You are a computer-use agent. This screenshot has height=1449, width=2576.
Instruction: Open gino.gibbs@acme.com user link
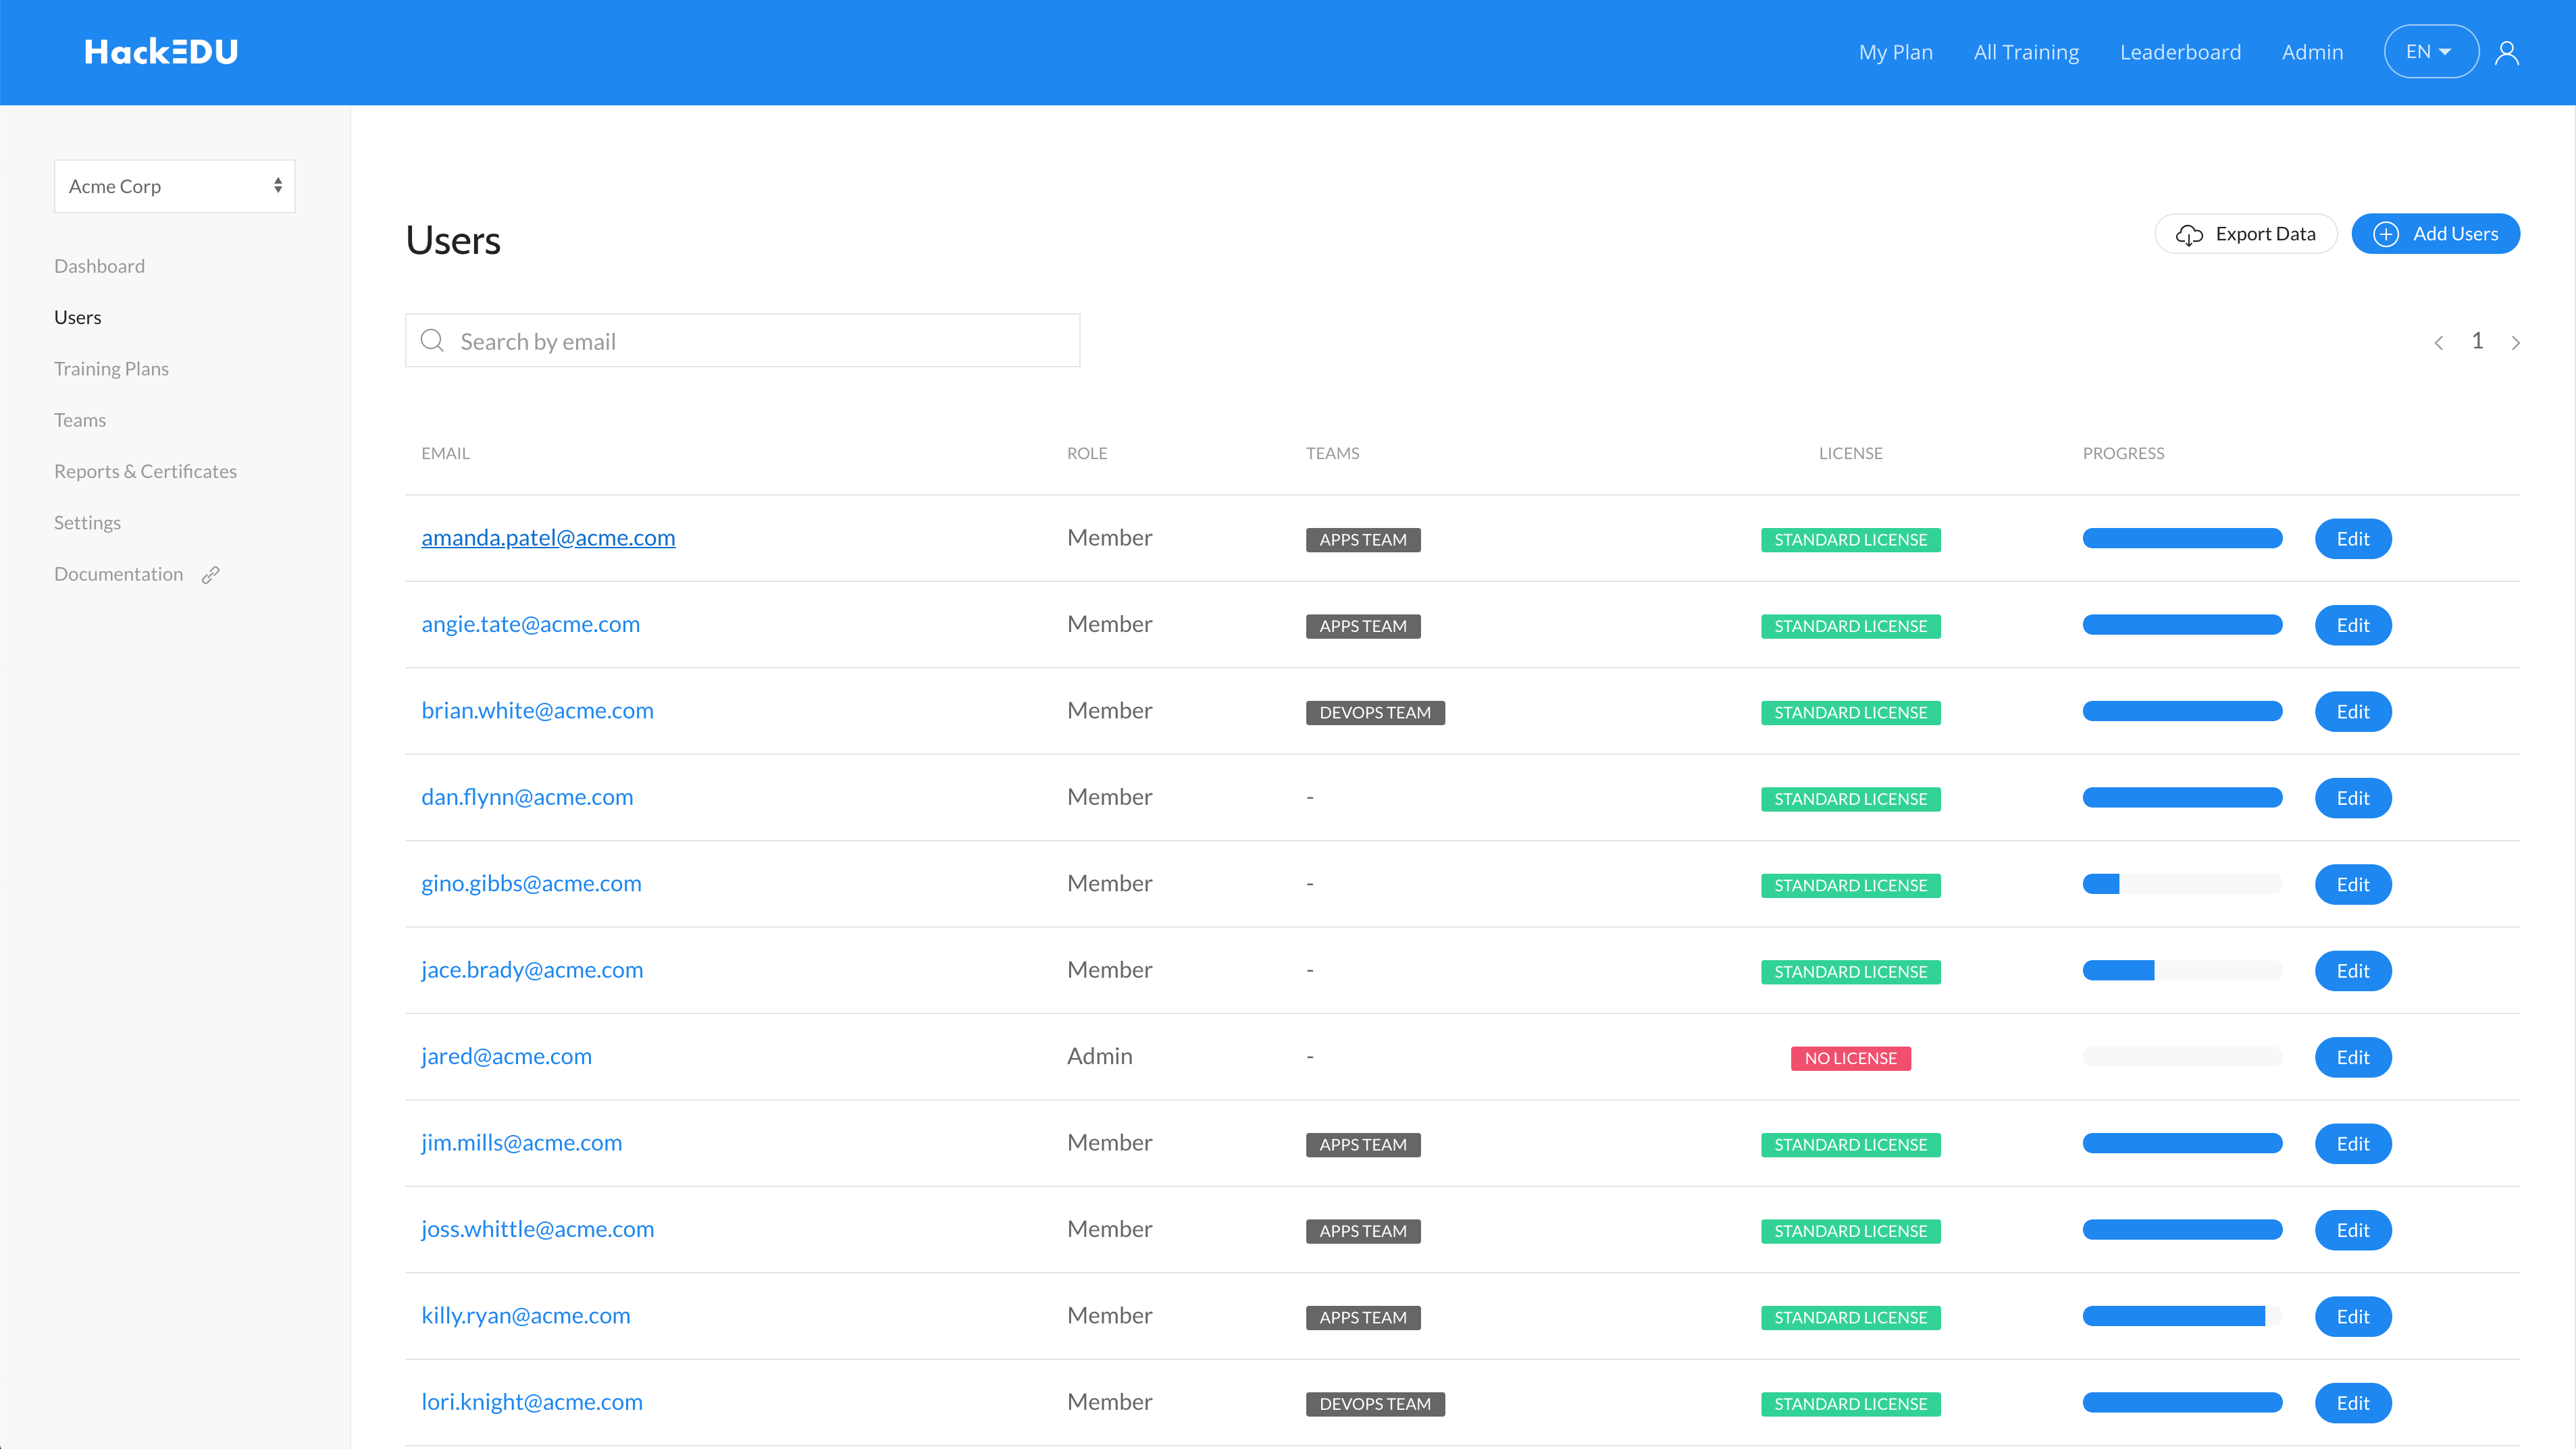click(531, 884)
